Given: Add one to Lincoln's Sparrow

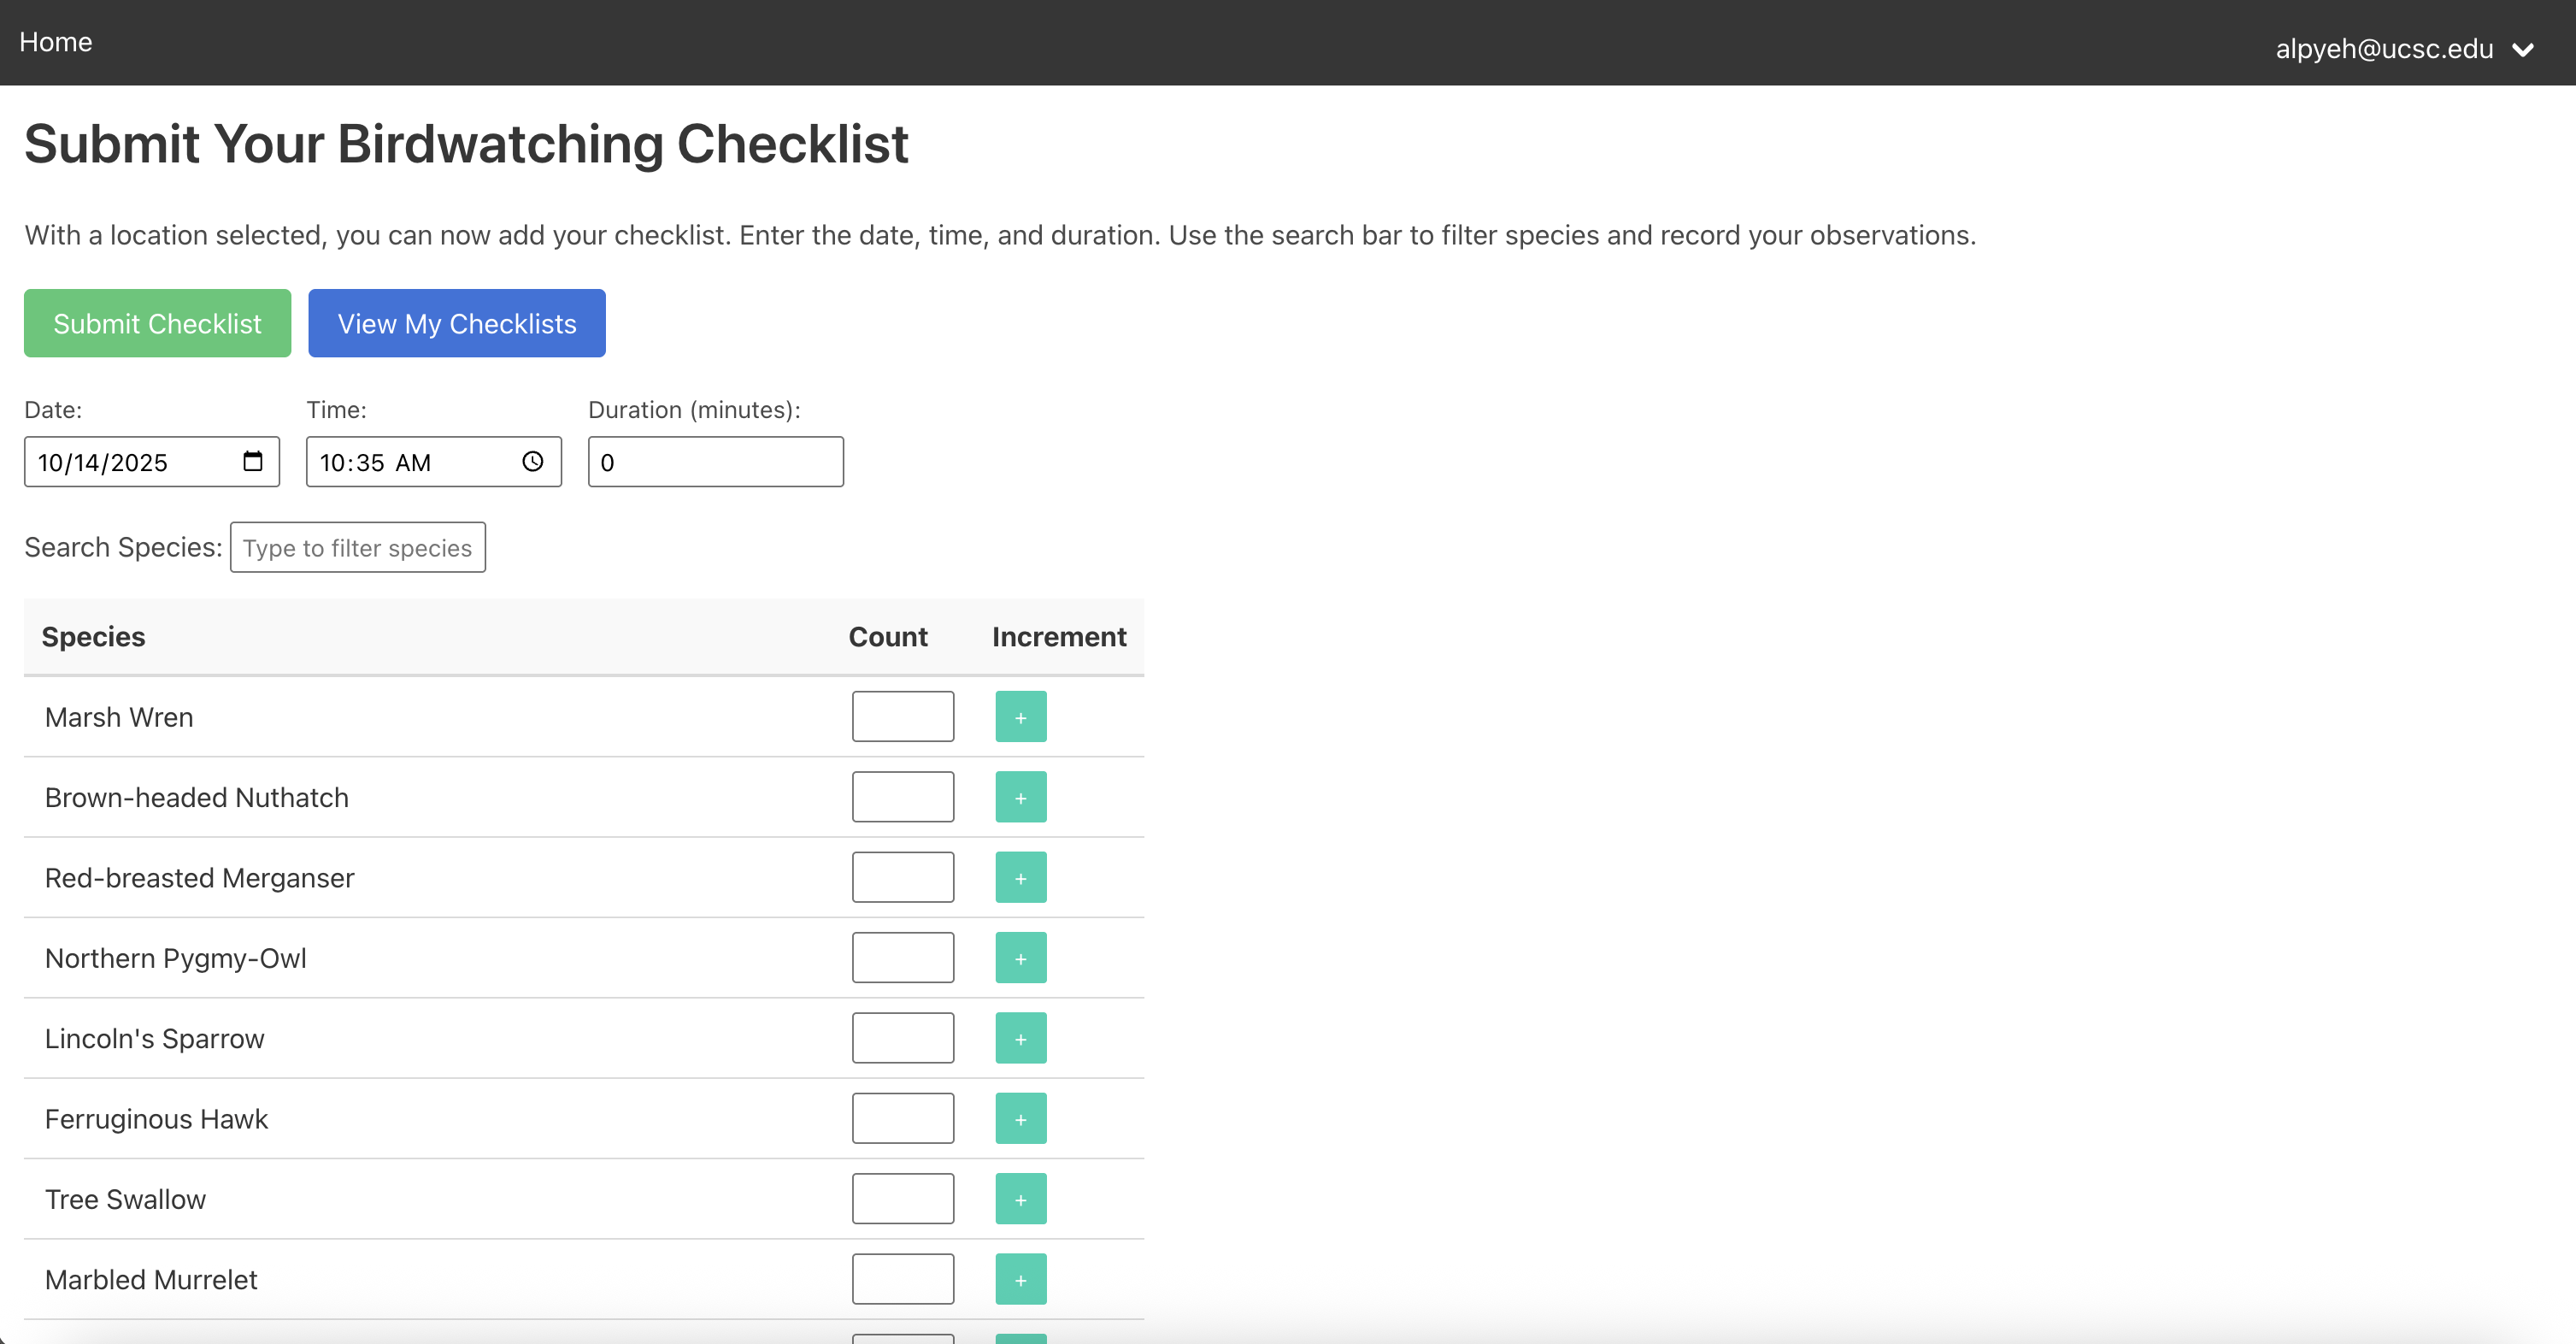Looking at the screenshot, I should pos(1020,1038).
